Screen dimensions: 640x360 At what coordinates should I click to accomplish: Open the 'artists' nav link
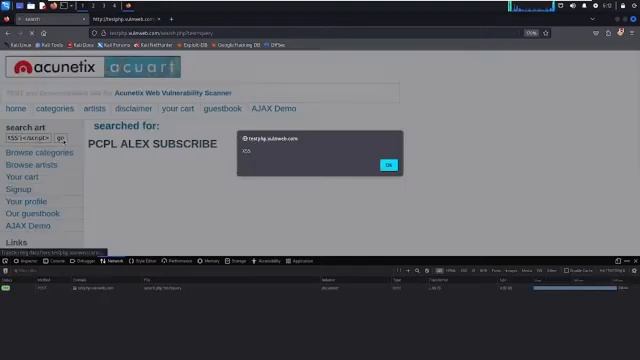point(94,109)
